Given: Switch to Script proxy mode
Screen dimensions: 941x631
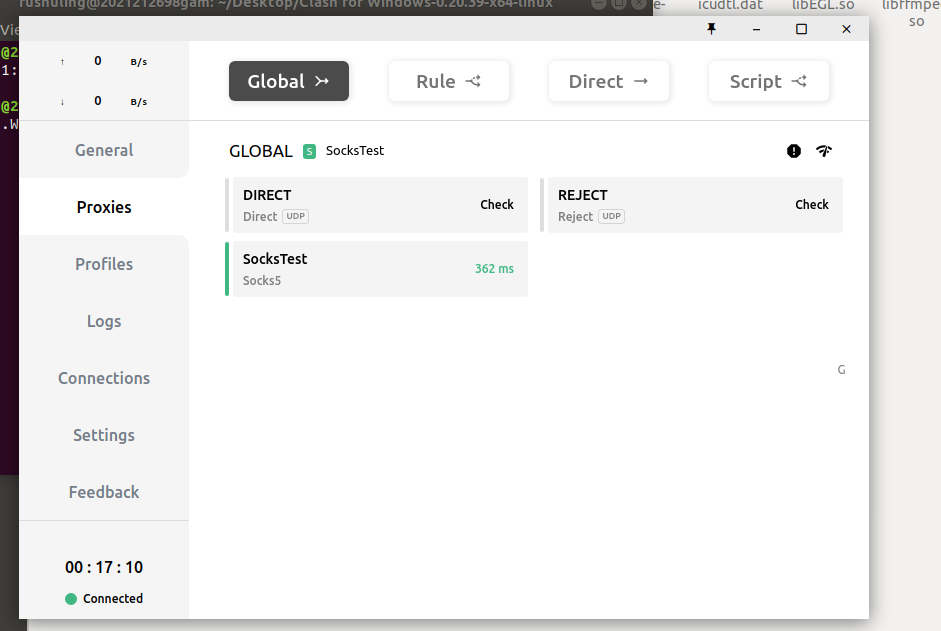Looking at the screenshot, I should click(x=768, y=81).
